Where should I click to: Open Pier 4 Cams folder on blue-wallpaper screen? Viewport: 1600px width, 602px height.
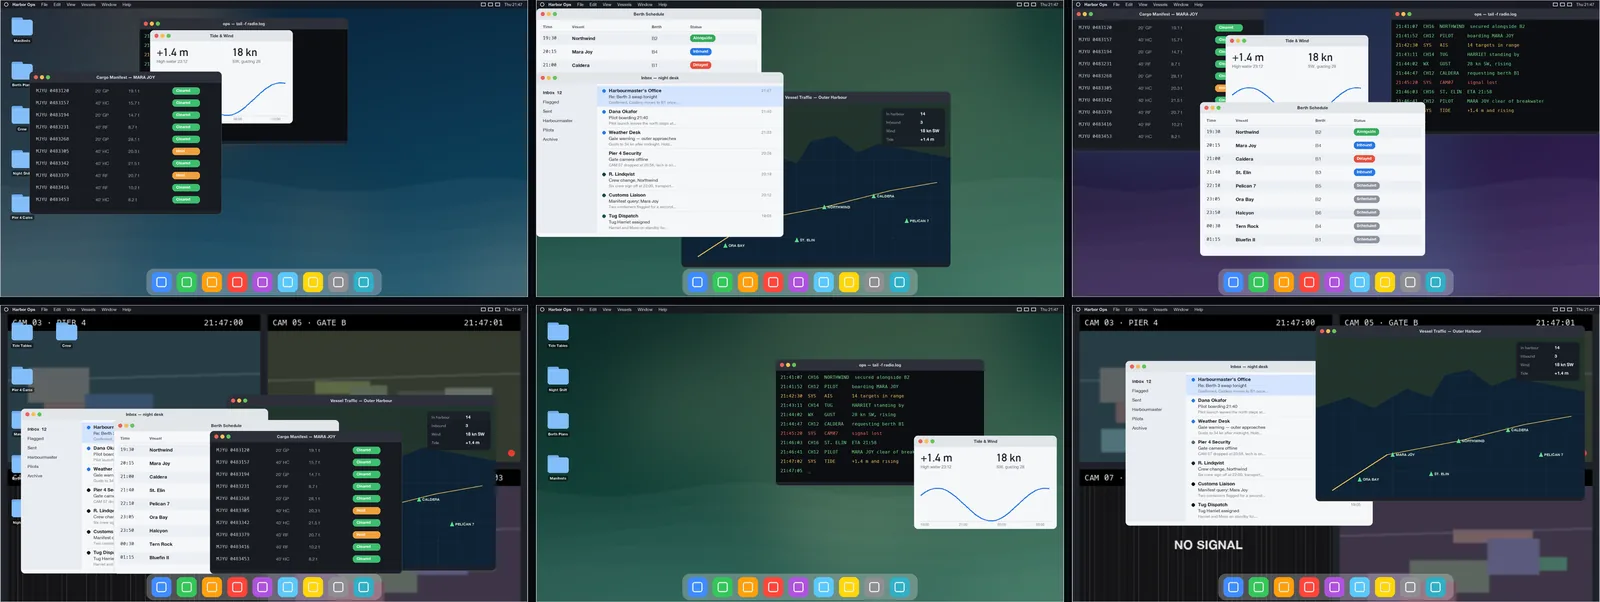[21, 205]
